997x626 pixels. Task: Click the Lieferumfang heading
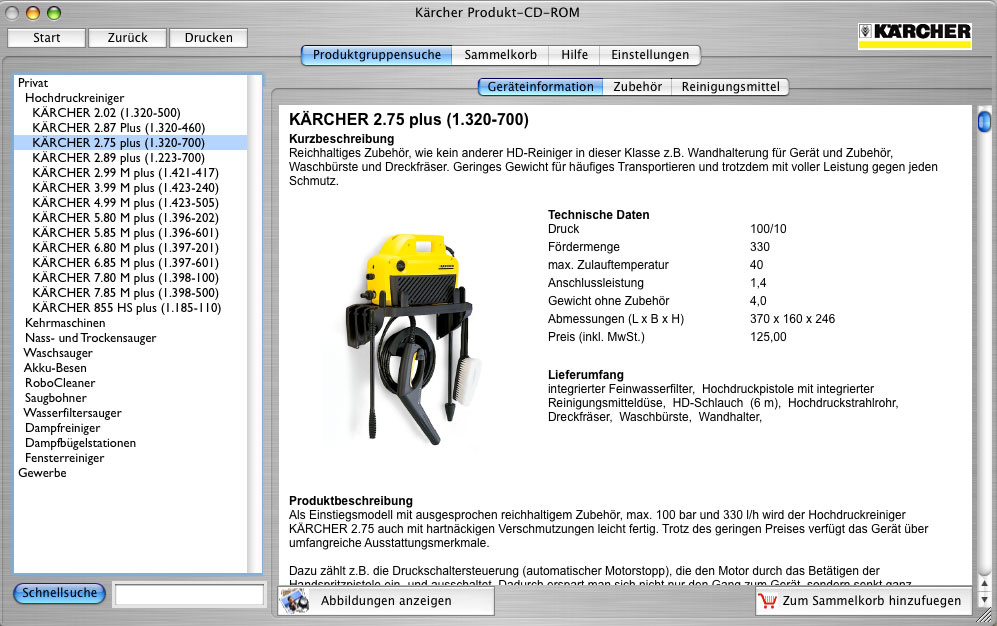[586, 375]
